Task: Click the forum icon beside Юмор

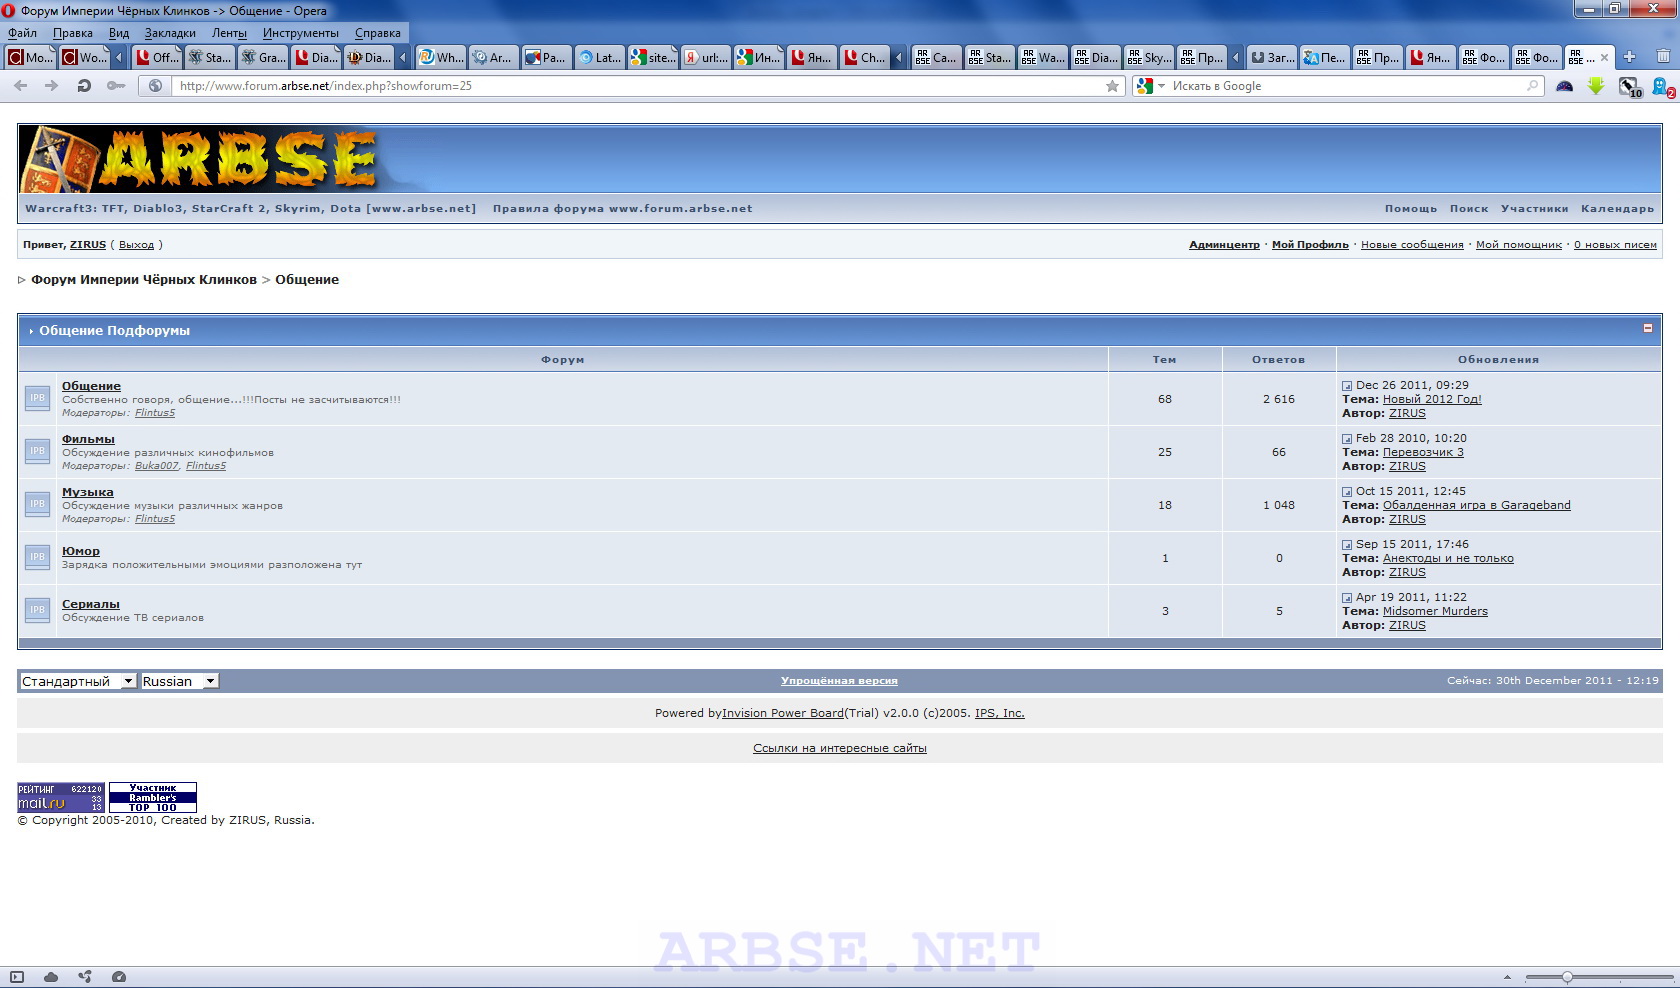Action: (37, 557)
